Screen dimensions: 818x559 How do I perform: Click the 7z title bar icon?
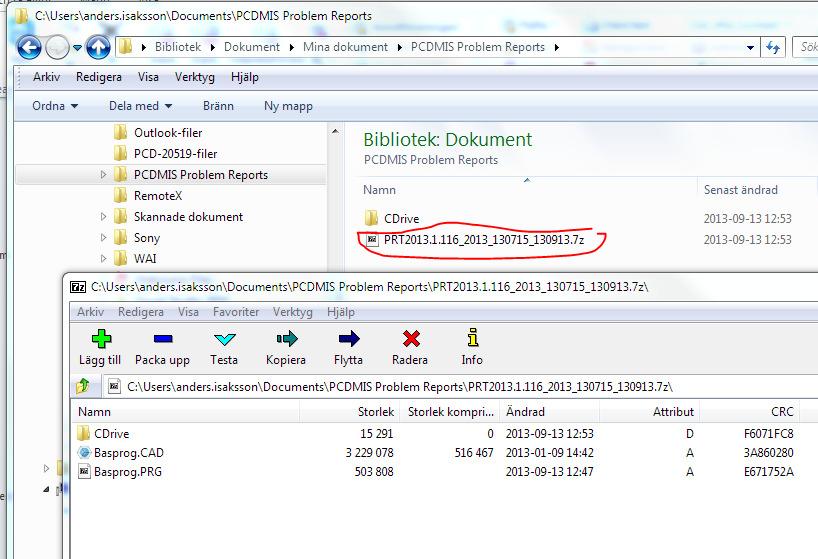(78, 287)
